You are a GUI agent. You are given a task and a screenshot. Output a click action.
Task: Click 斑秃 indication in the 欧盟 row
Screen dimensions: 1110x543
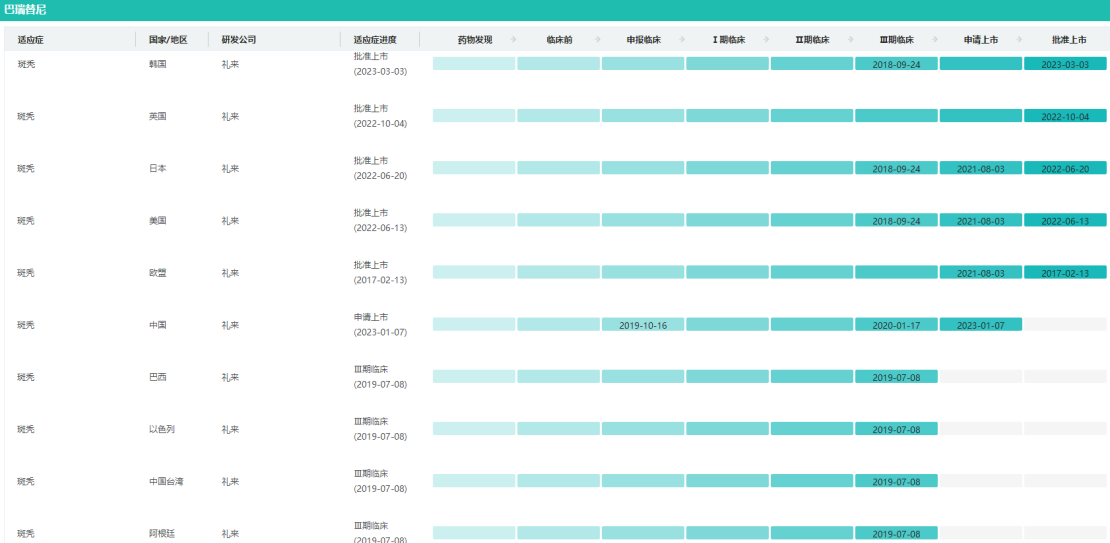26,273
